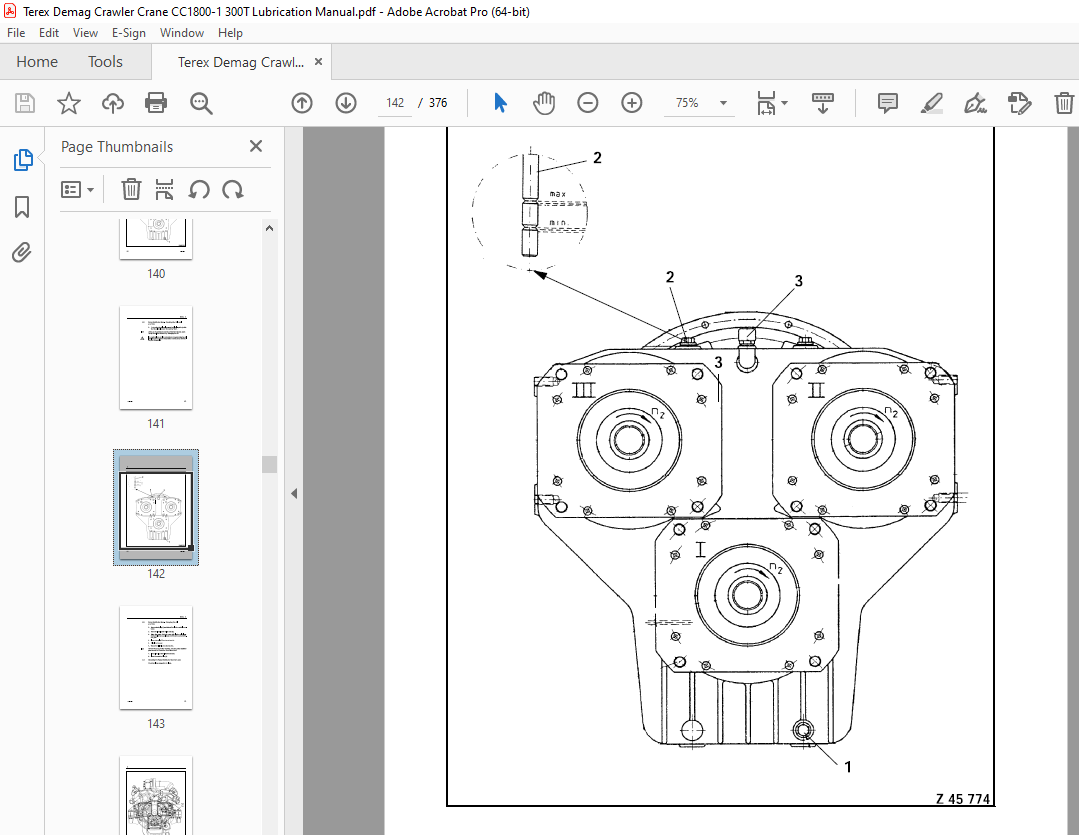Screen dimensions: 1079x835
Task: Open the Help menu
Action: (230, 32)
